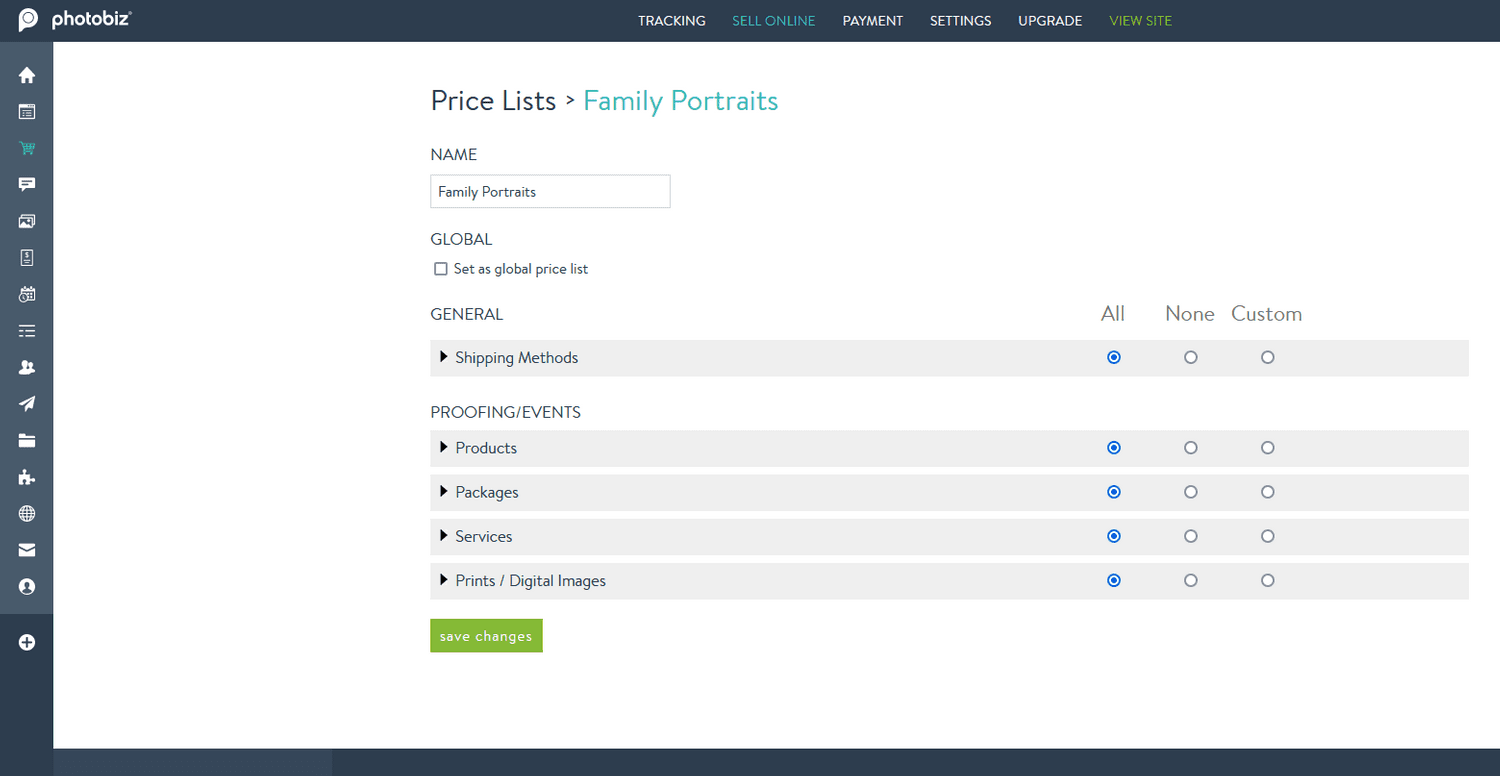Image resolution: width=1500 pixels, height=776 pixels.
Task: Expand the Prints / Digital Images row
Action: pos(445,580)
